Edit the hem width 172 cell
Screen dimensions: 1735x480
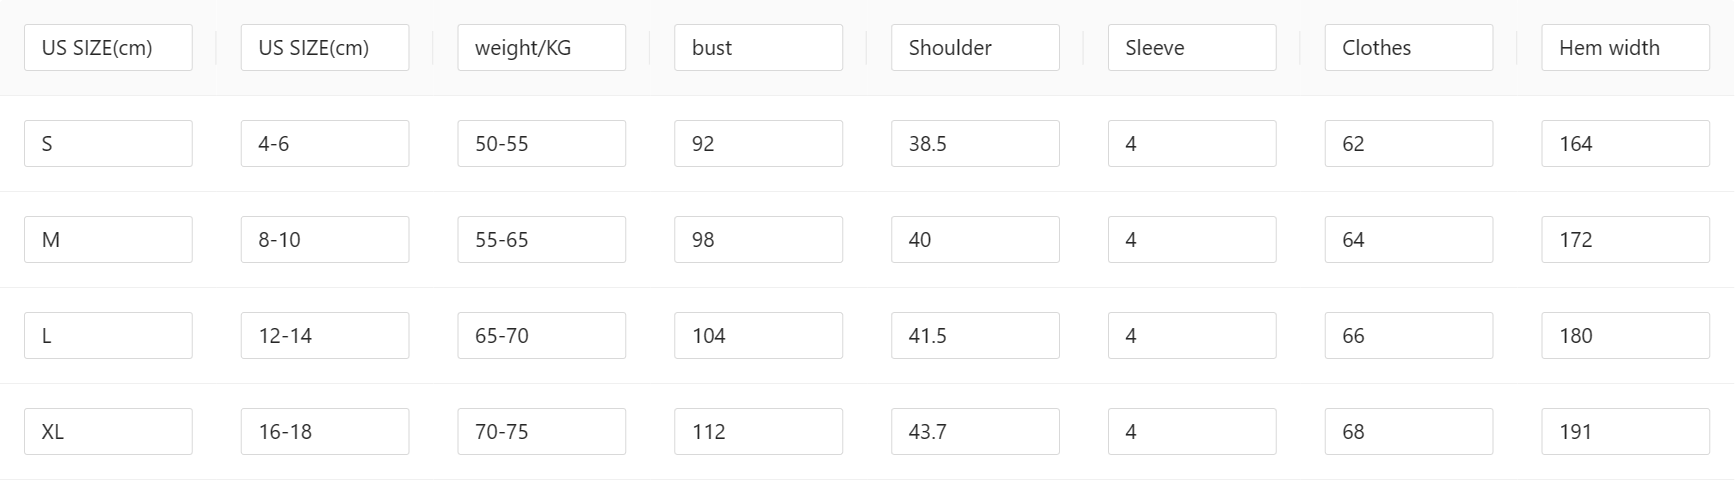click(1625, 240)
